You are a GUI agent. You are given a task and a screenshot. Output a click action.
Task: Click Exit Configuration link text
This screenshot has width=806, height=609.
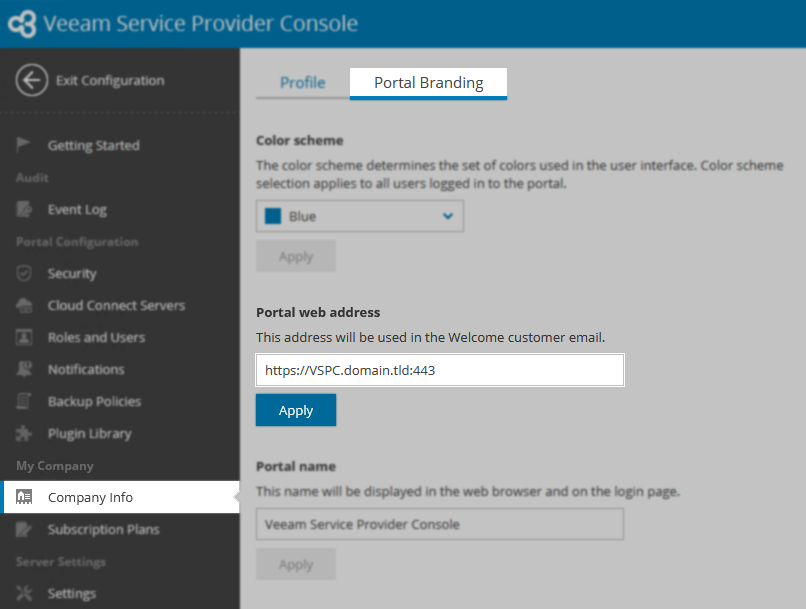pos(110,81)
